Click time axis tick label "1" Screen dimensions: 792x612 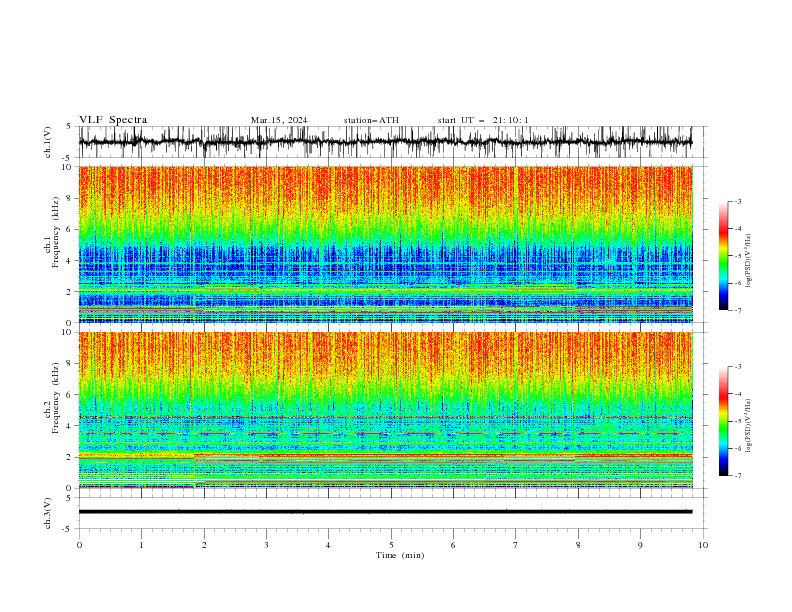coord(141,545)
